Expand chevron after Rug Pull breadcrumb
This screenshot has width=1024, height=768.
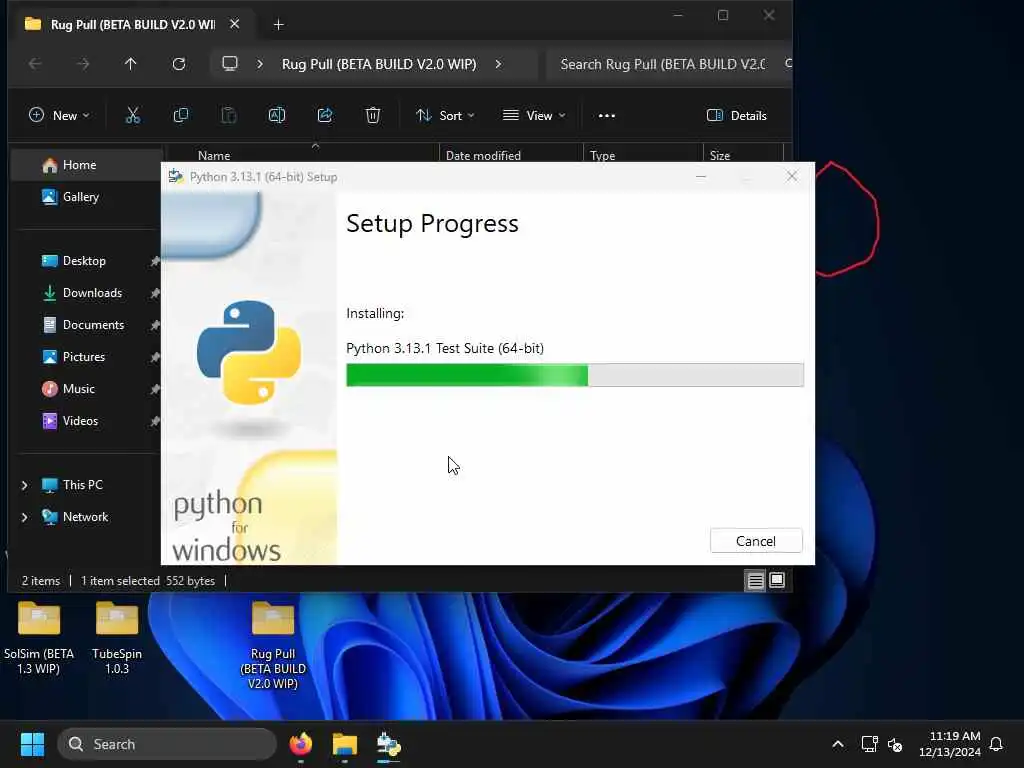(498, 64)
